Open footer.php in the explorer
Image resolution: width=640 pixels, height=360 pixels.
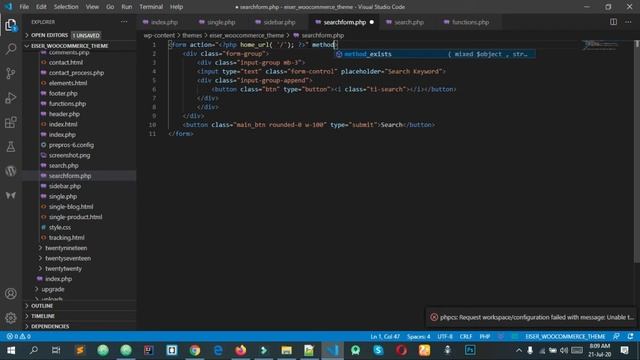(x=63, y=93)
